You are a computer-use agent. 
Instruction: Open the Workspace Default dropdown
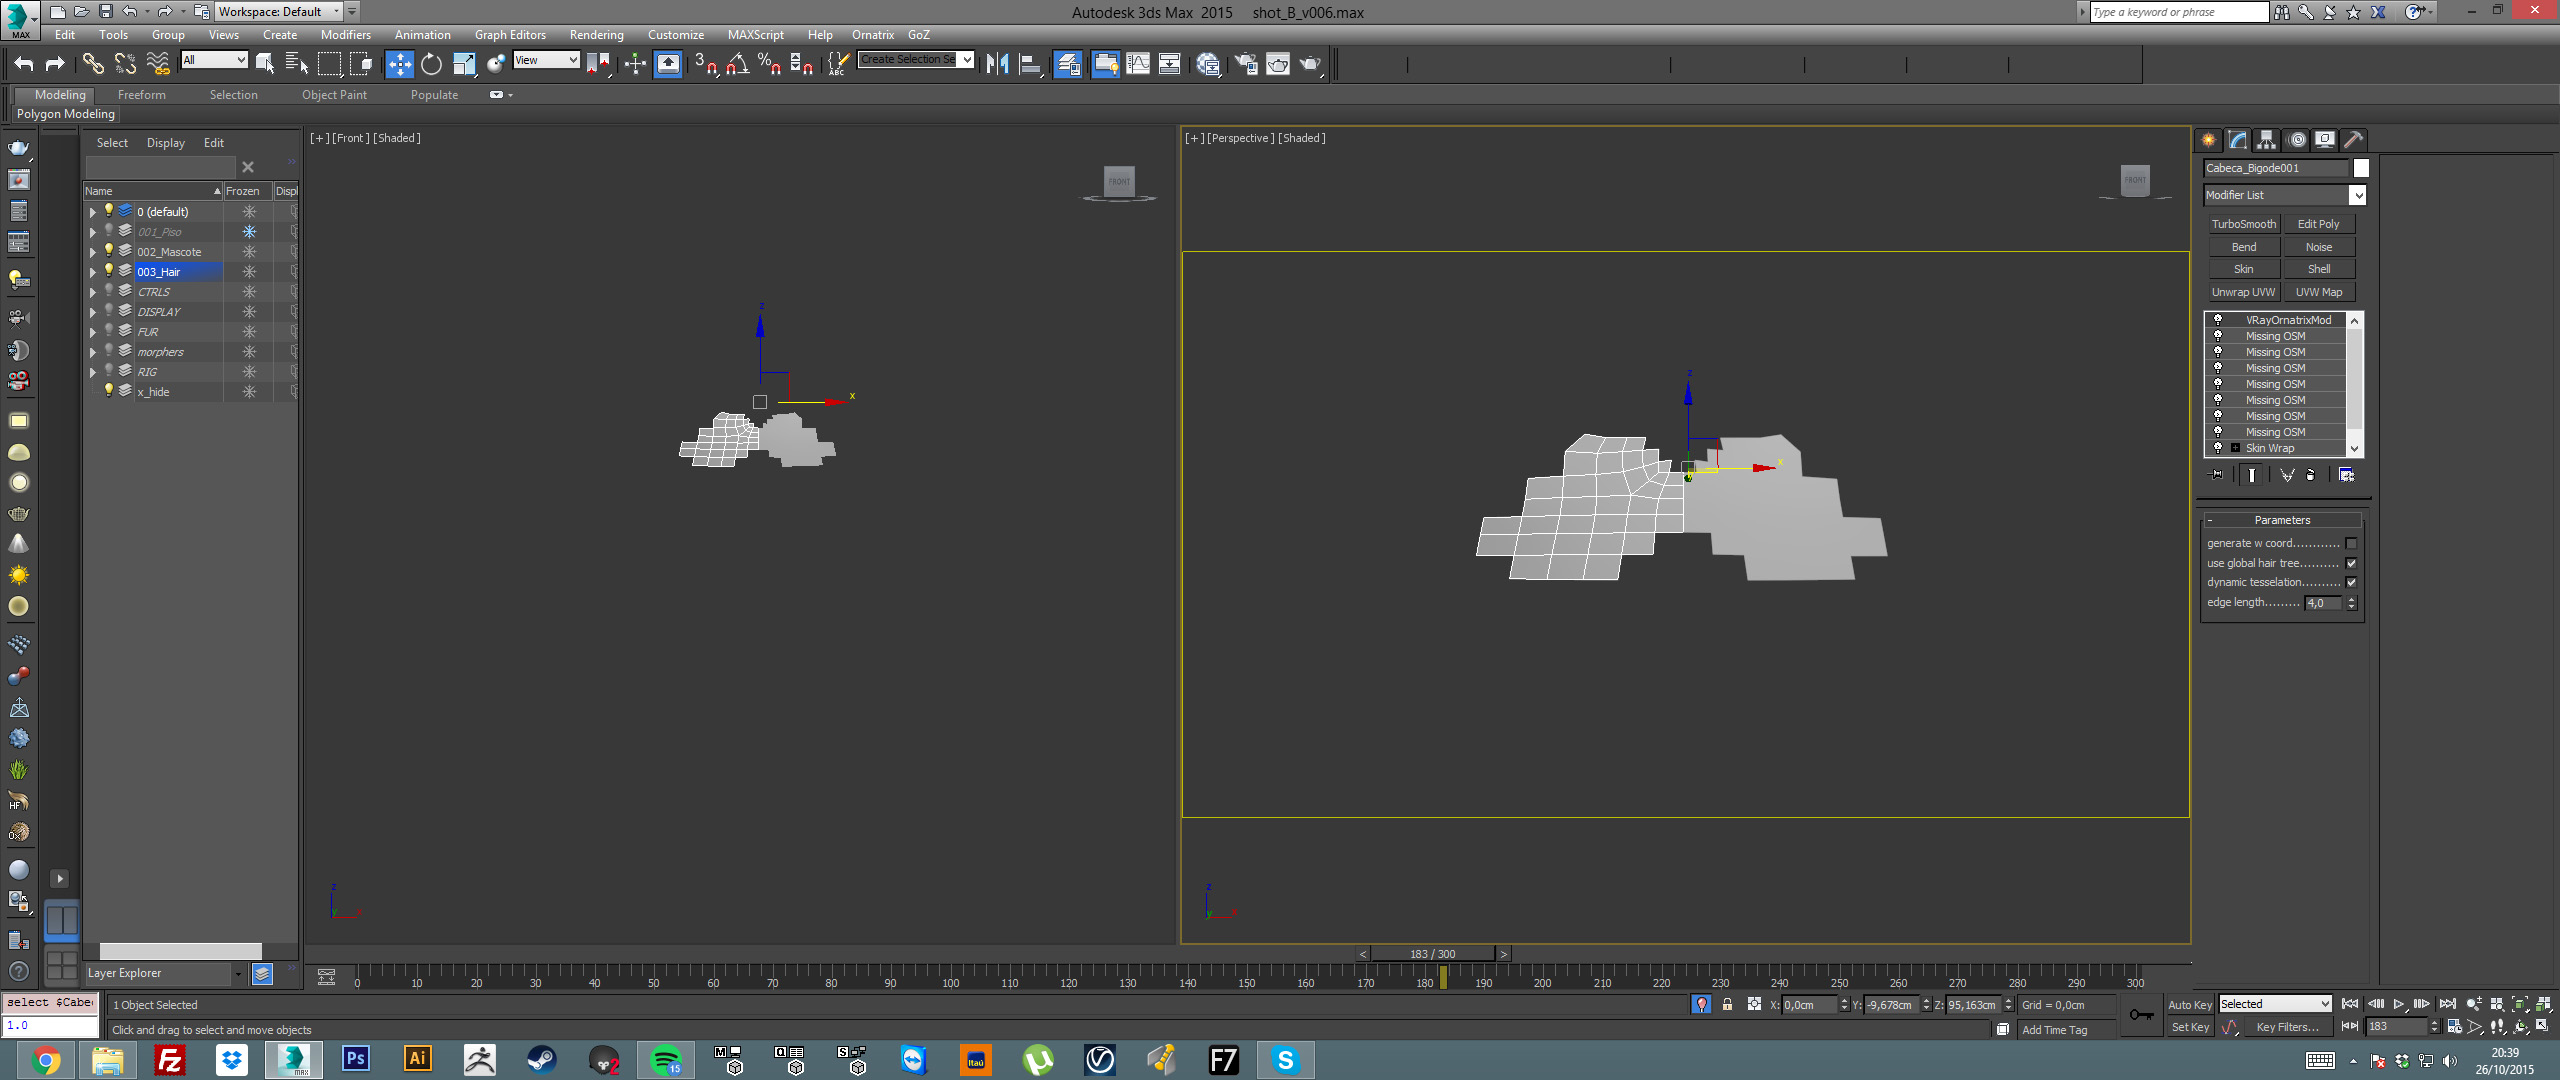pyautogui.click(x=279, y=12)
